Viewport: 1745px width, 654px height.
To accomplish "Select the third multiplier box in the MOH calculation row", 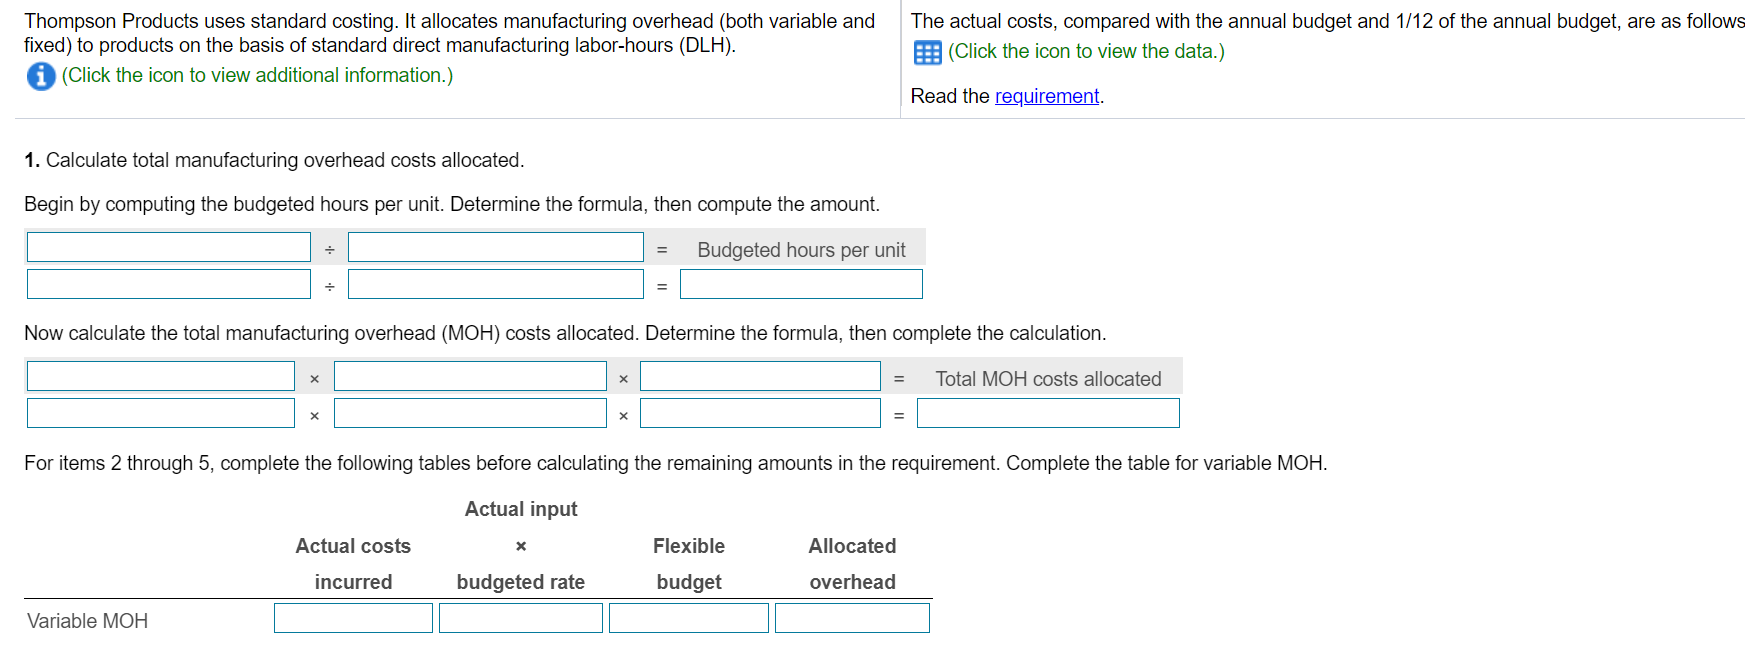I will point(760,412).
